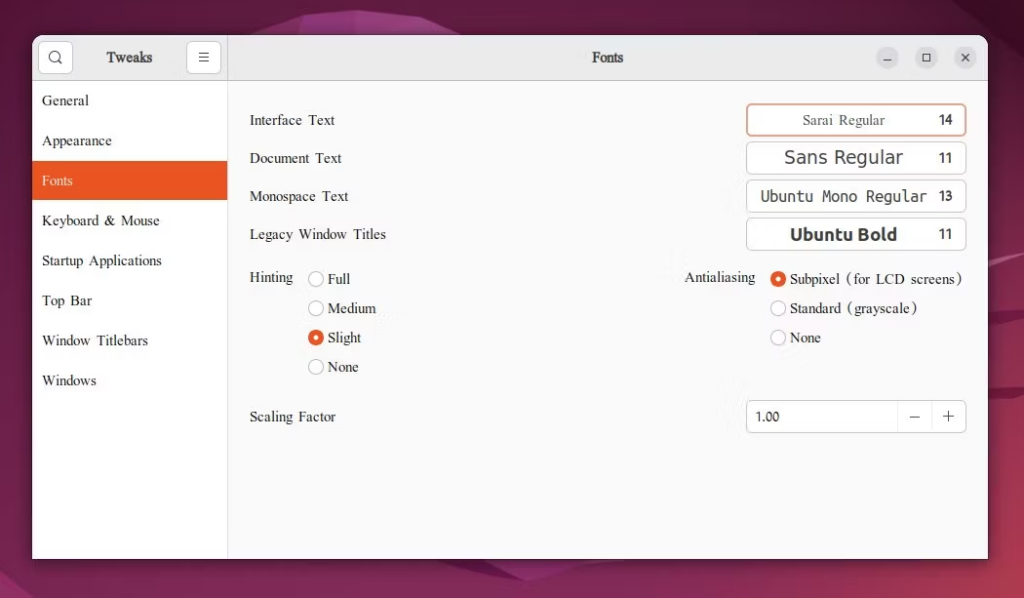The height and width of the screenshot is (598, 1024).
Task: Open Startup Applications section
Action: tap(129, 260)
